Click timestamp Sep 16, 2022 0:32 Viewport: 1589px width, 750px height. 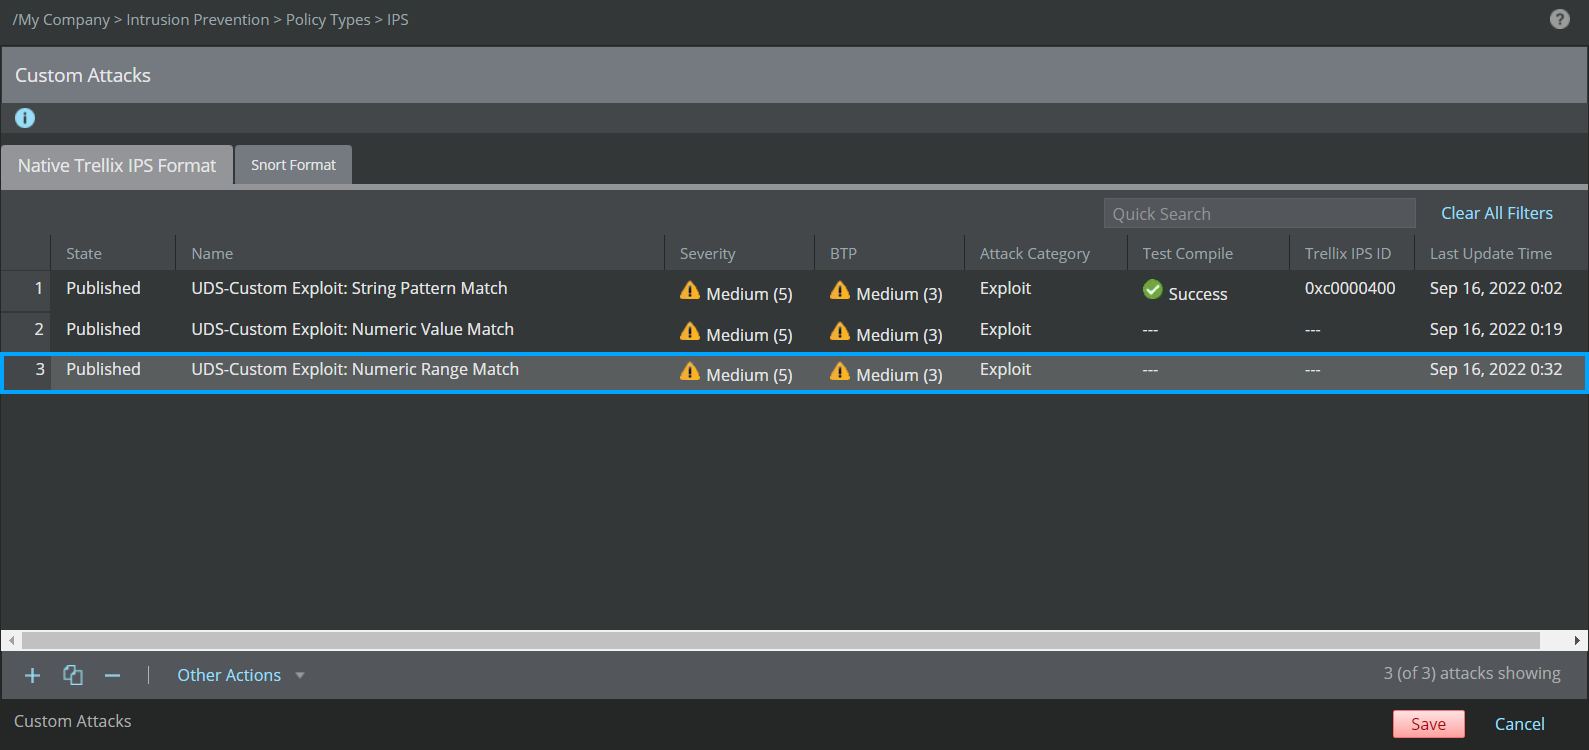point(1496,369)
